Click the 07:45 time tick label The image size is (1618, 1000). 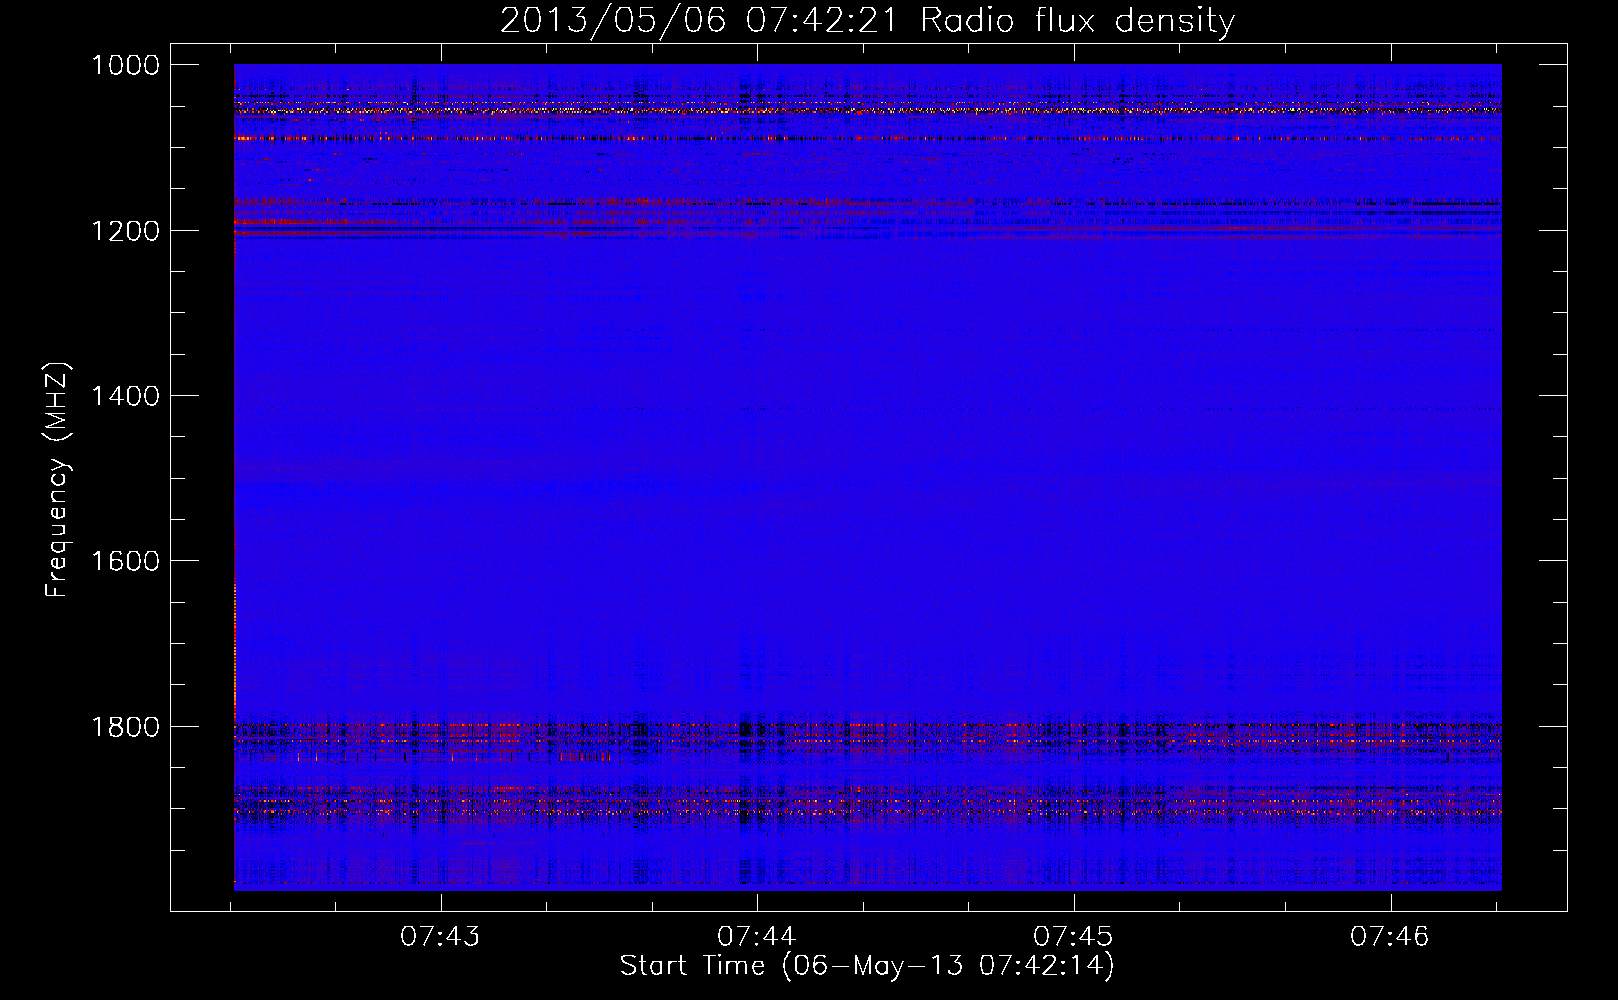[1073, 936]
